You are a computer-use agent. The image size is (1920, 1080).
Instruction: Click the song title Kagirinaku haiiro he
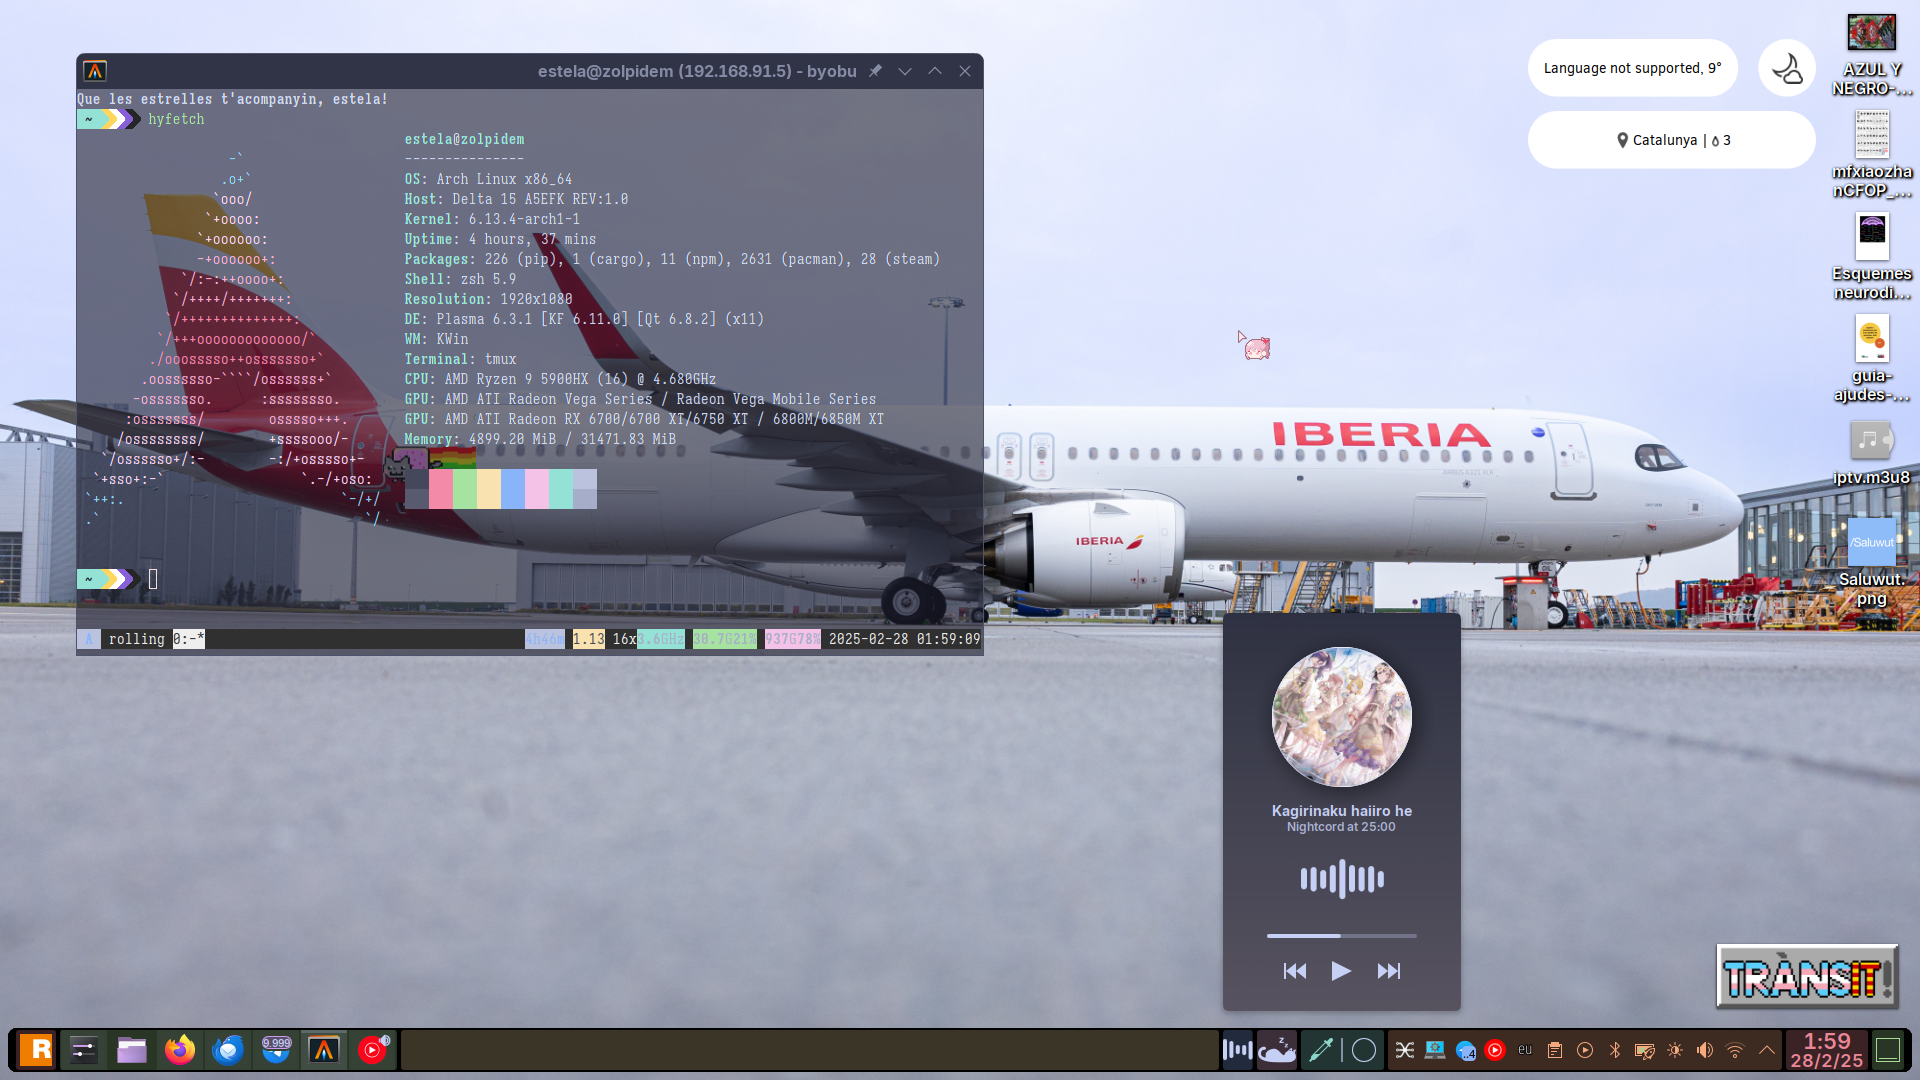click(1341, 811)
